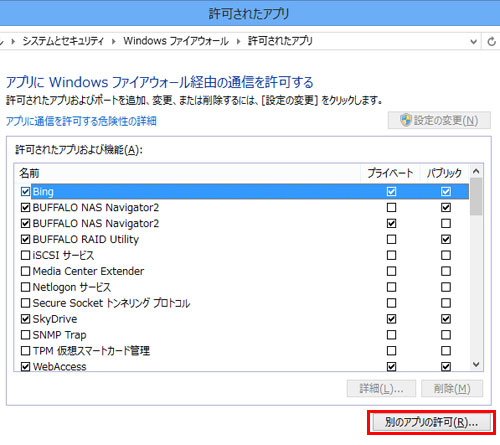
Task: Click the list scroll-up arrow
Action: point(476,171)
